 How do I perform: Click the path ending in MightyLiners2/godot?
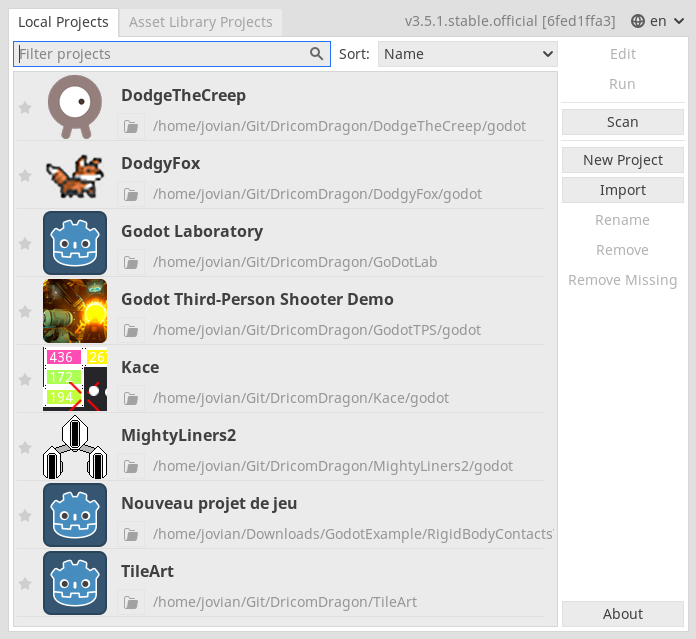point(333,466)
